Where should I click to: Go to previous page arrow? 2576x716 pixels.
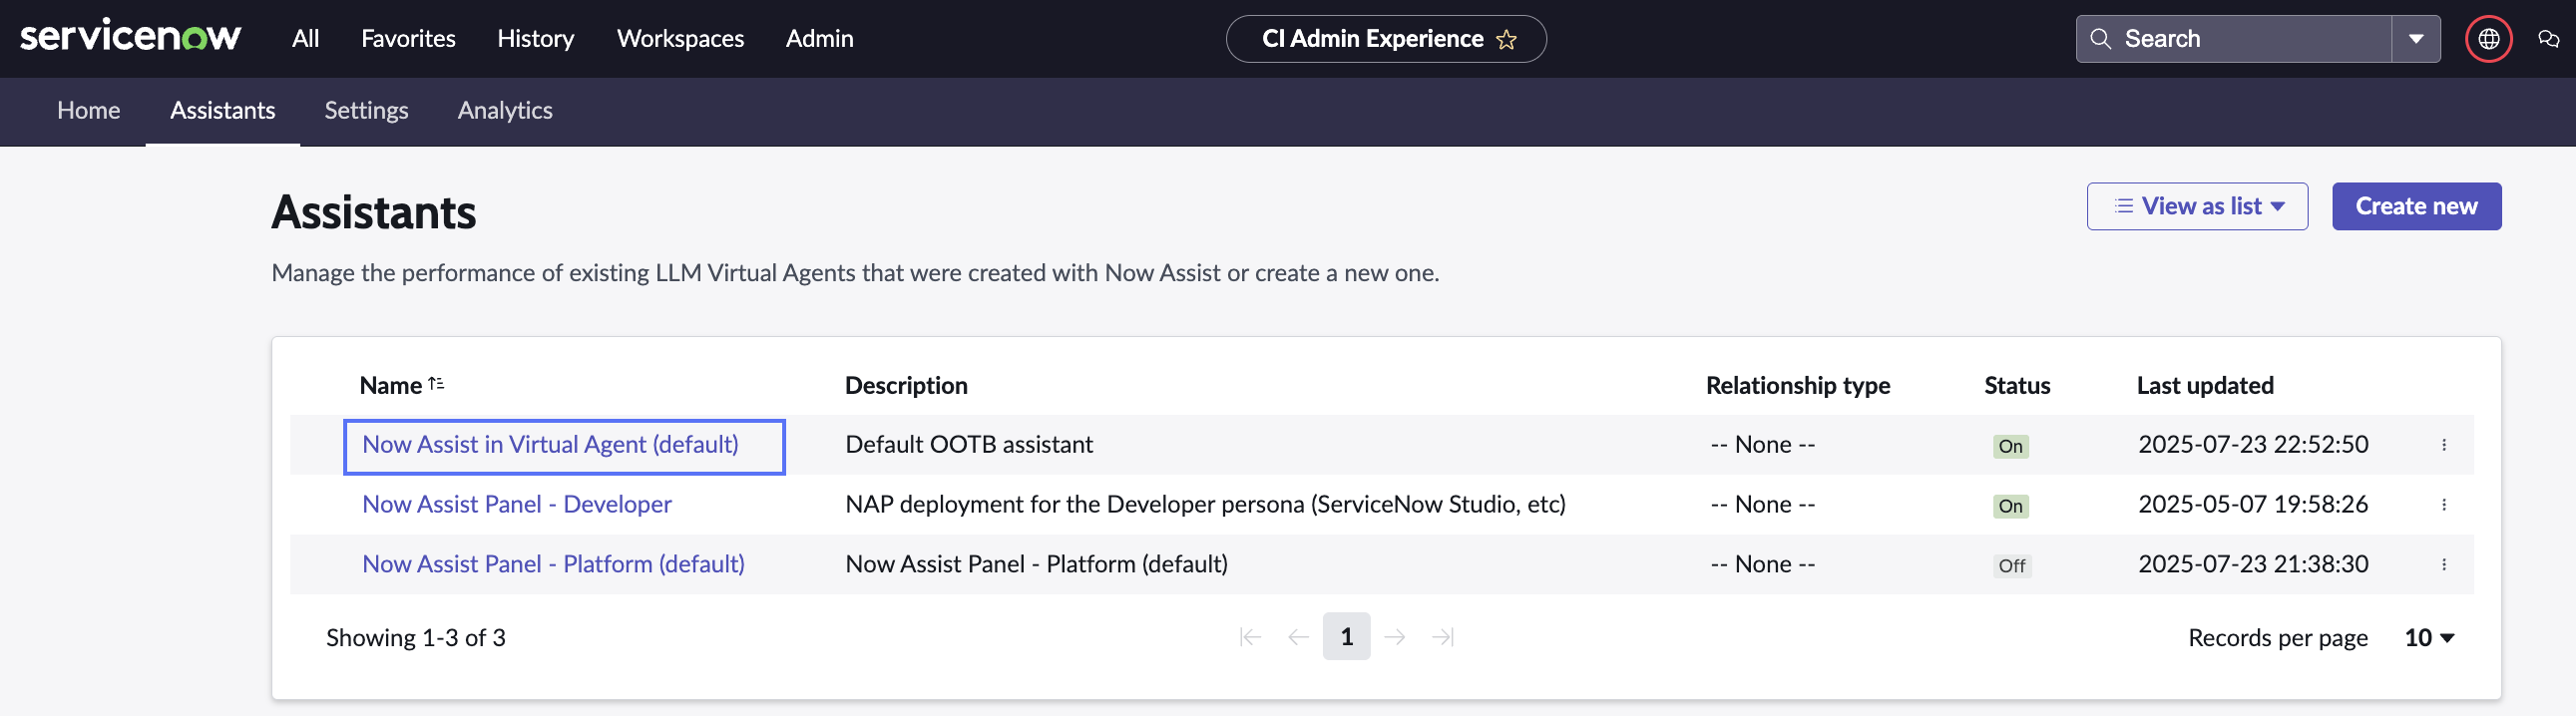[x=1298, y=637]
